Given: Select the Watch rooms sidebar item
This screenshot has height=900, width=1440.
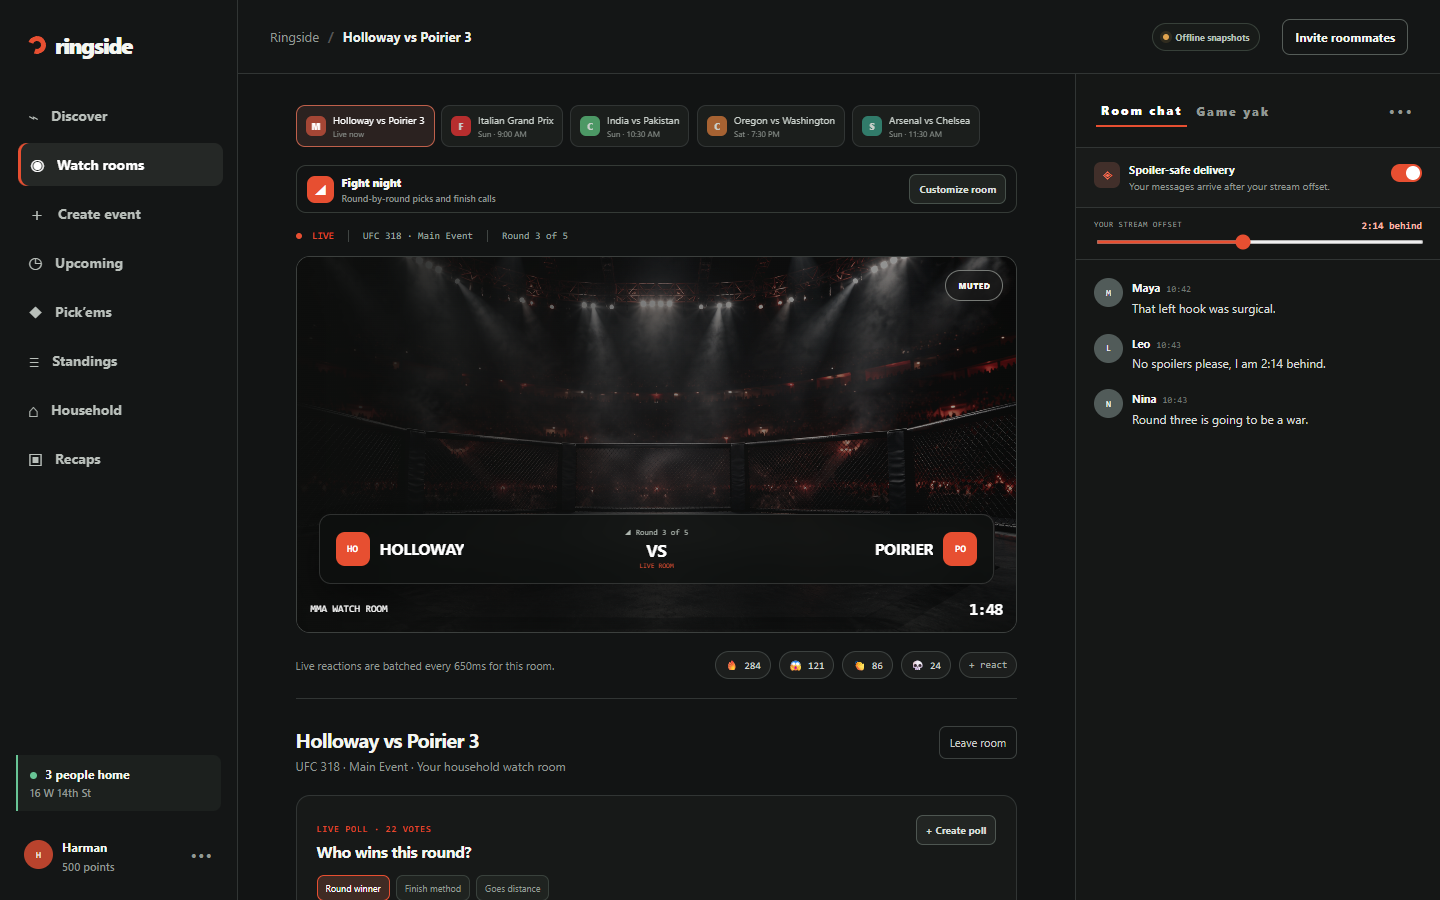Looking at the screenshot, I should point(120,165).
